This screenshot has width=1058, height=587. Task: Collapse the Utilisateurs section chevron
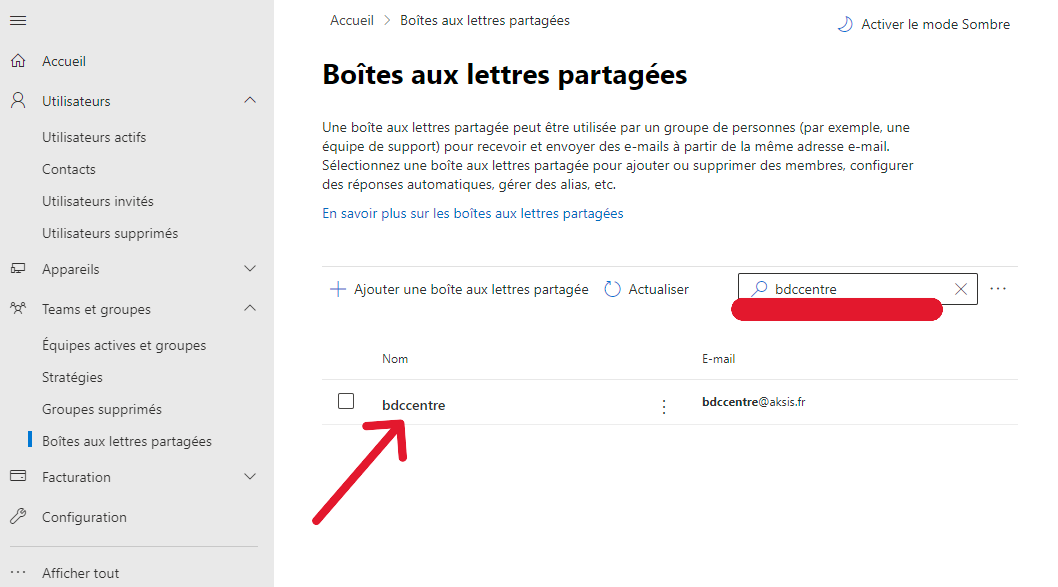[250, 101]
